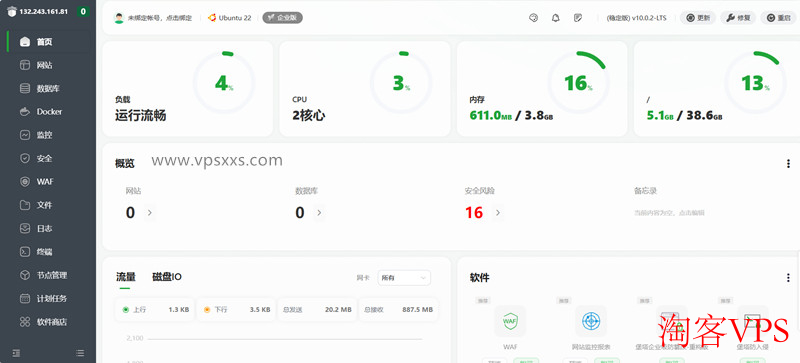Image resolution: width=800 pixels, height=363 pixels.
Task: Click the 上行 1.3 KB upload legend
Action: coord(155,309)
